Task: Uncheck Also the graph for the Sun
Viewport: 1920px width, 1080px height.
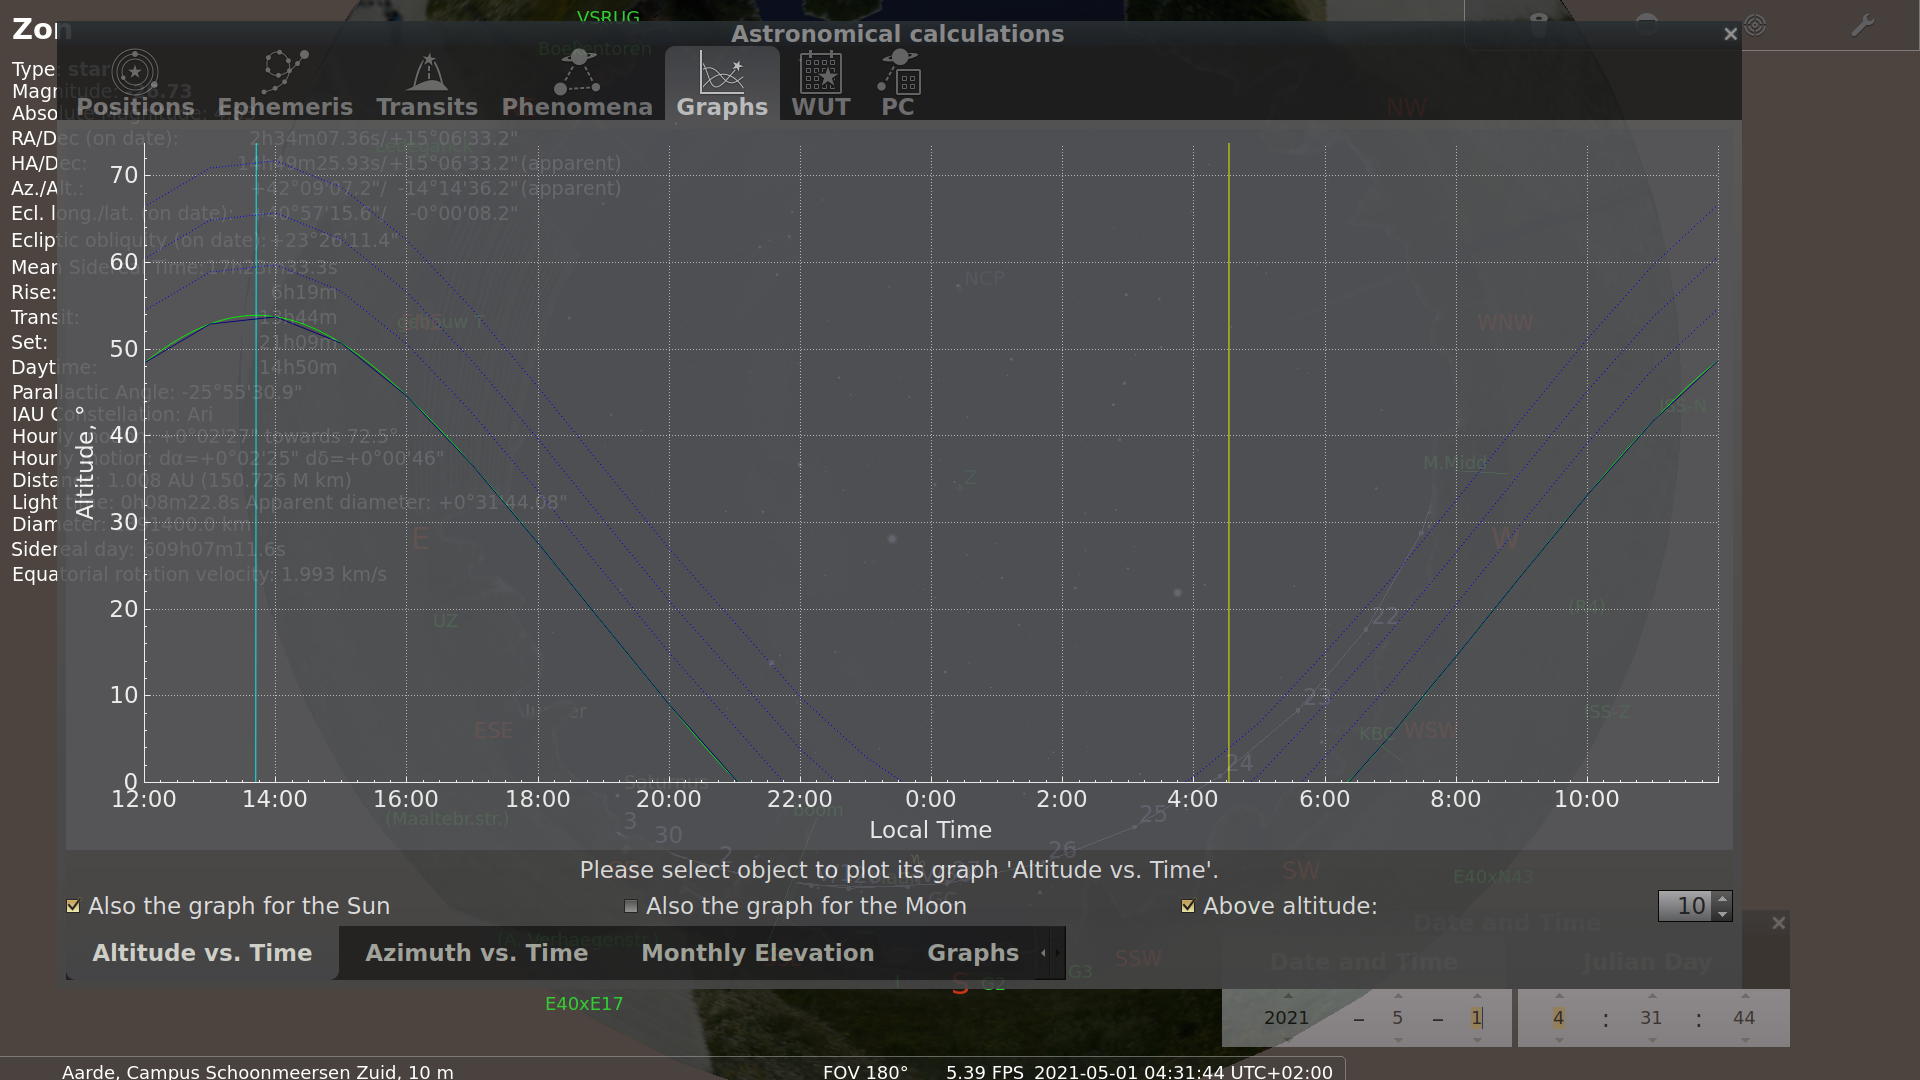Action: click(73, 906)
